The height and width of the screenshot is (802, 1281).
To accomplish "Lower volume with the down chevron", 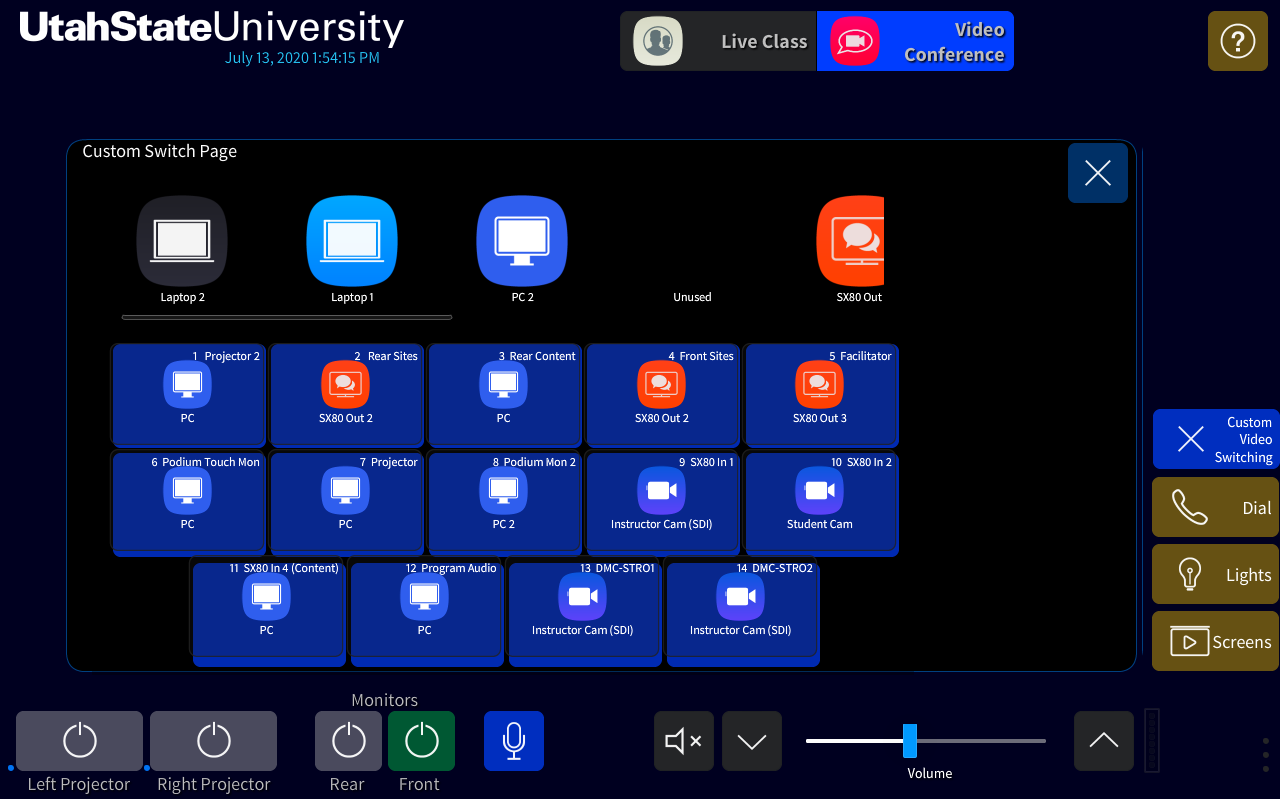I will click(751, 741).
